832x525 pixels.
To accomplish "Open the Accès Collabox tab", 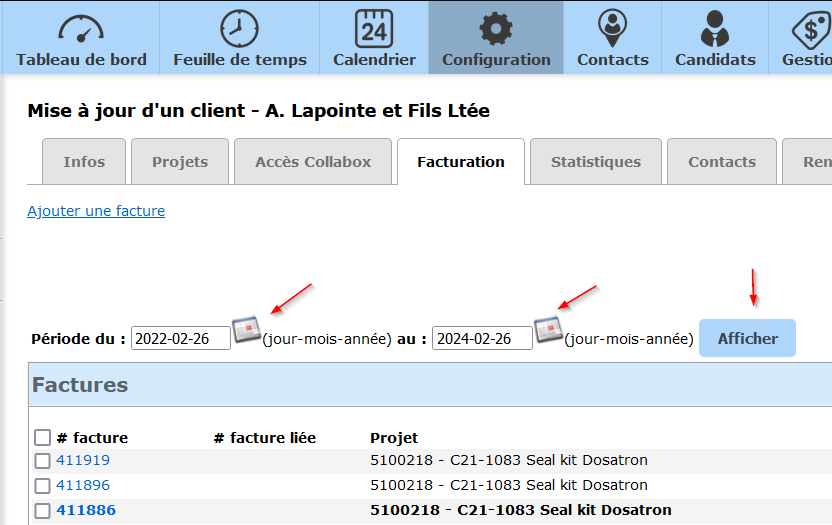I will point(313,162).
